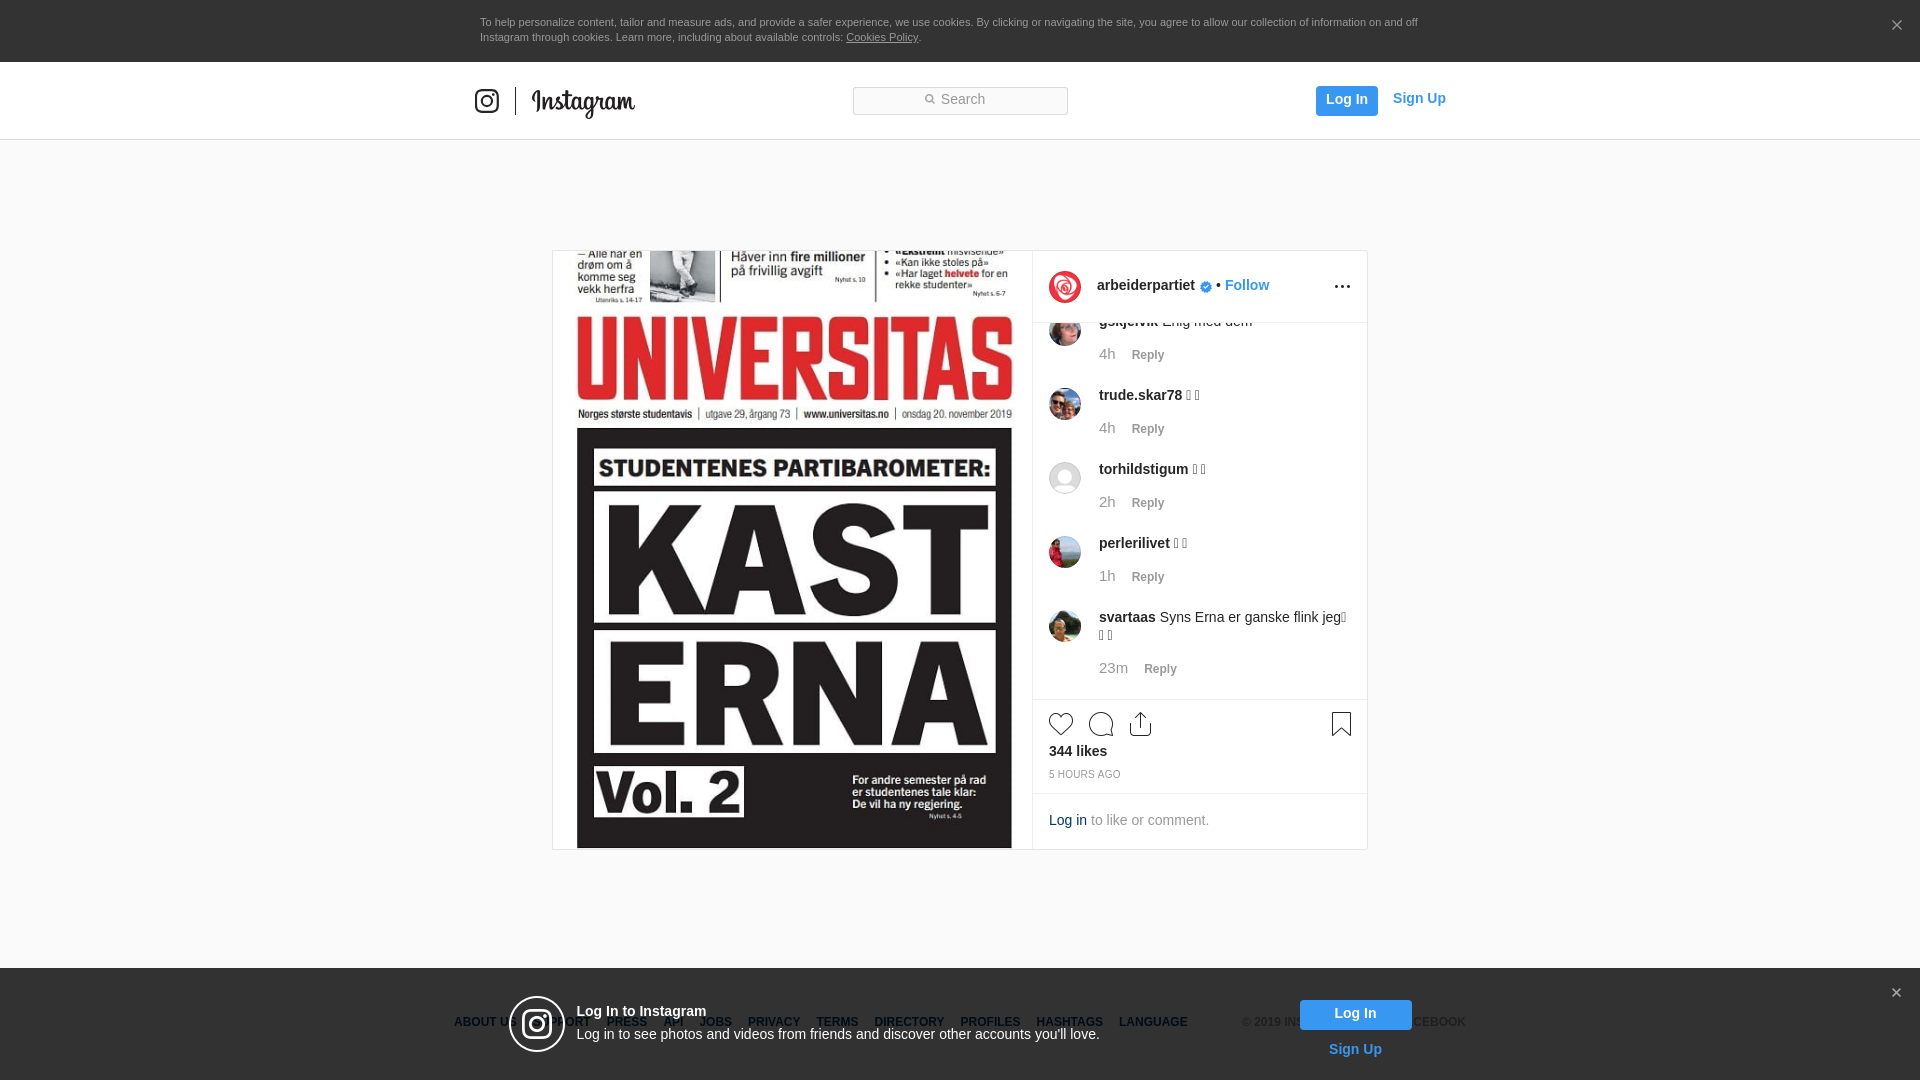Open the Cookies Policy link
The image size is (1920, 1080).
[x=881, y=37]
